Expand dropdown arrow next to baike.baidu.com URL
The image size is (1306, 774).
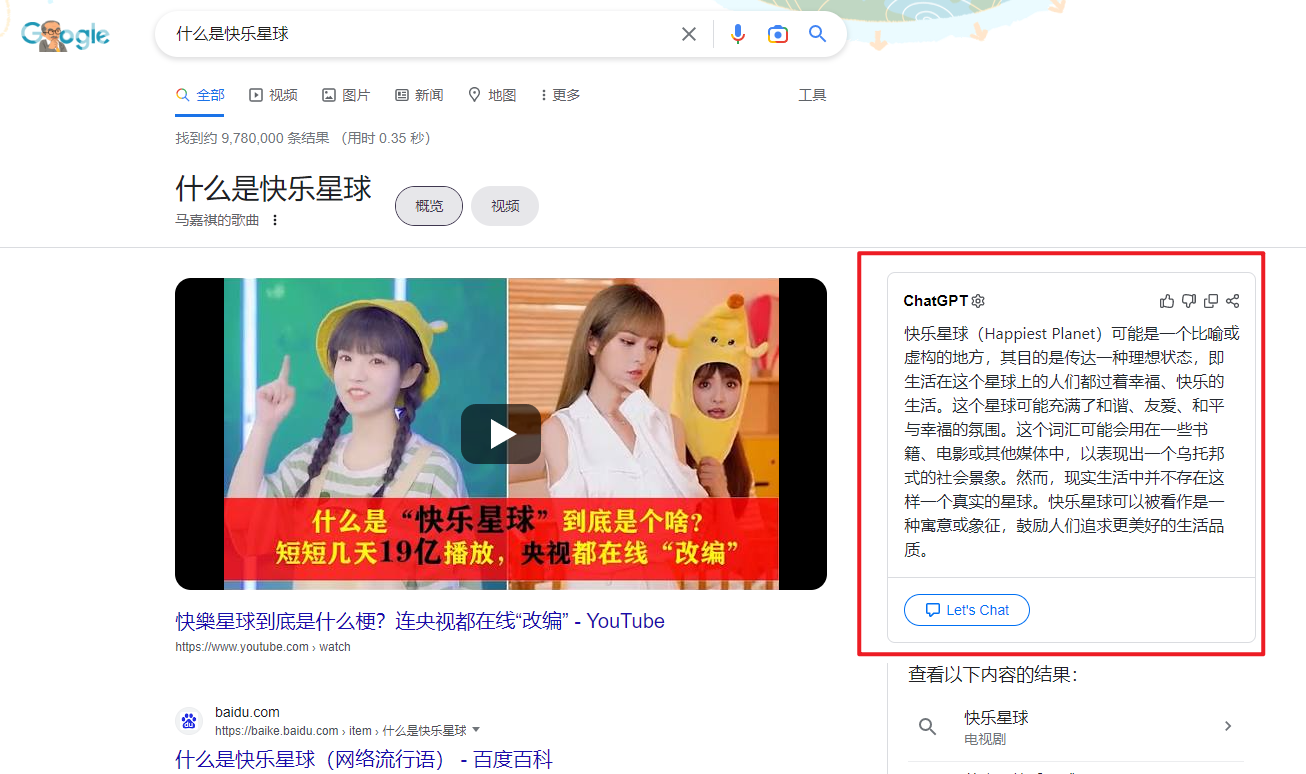coord(476,730)
